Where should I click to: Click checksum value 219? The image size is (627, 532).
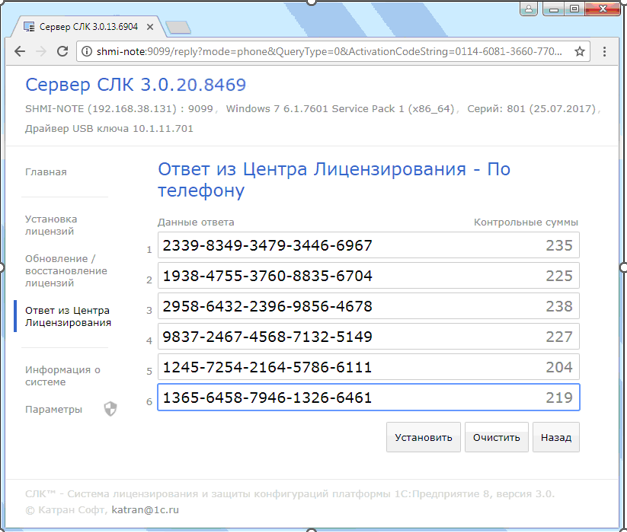tap(559, 397)
